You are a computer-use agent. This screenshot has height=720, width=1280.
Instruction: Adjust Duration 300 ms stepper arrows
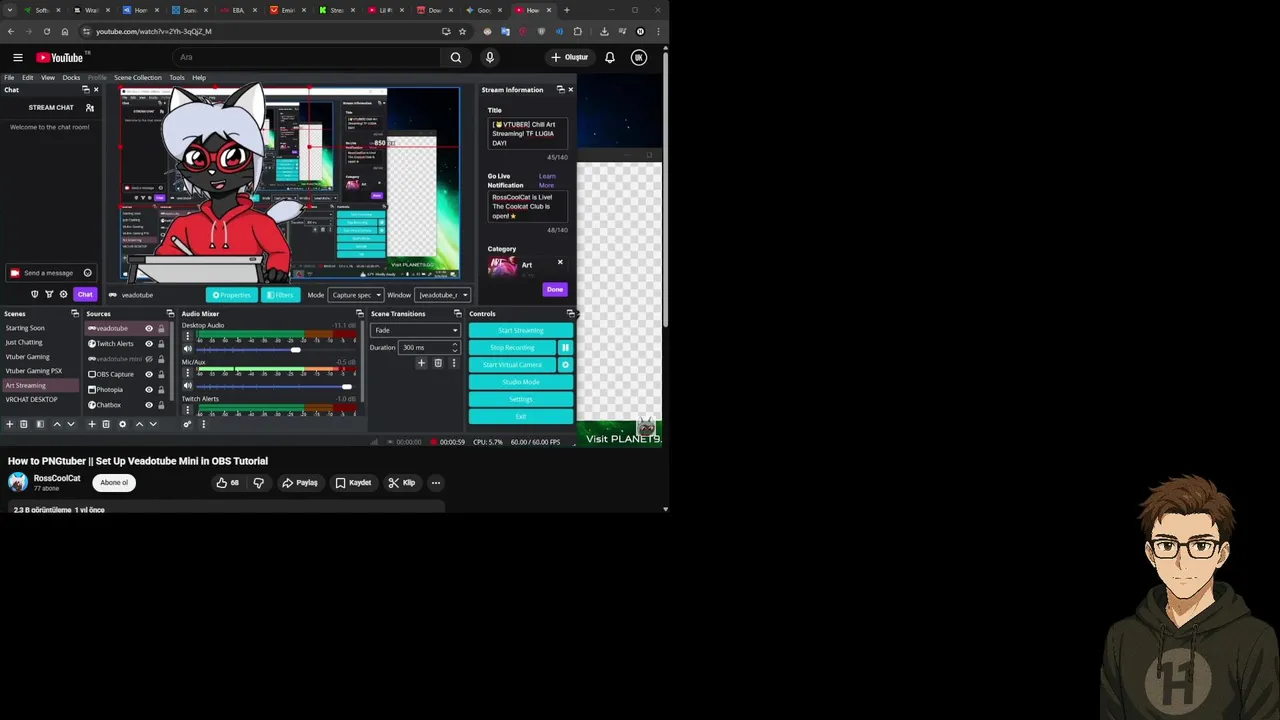[x=455, y=347]
